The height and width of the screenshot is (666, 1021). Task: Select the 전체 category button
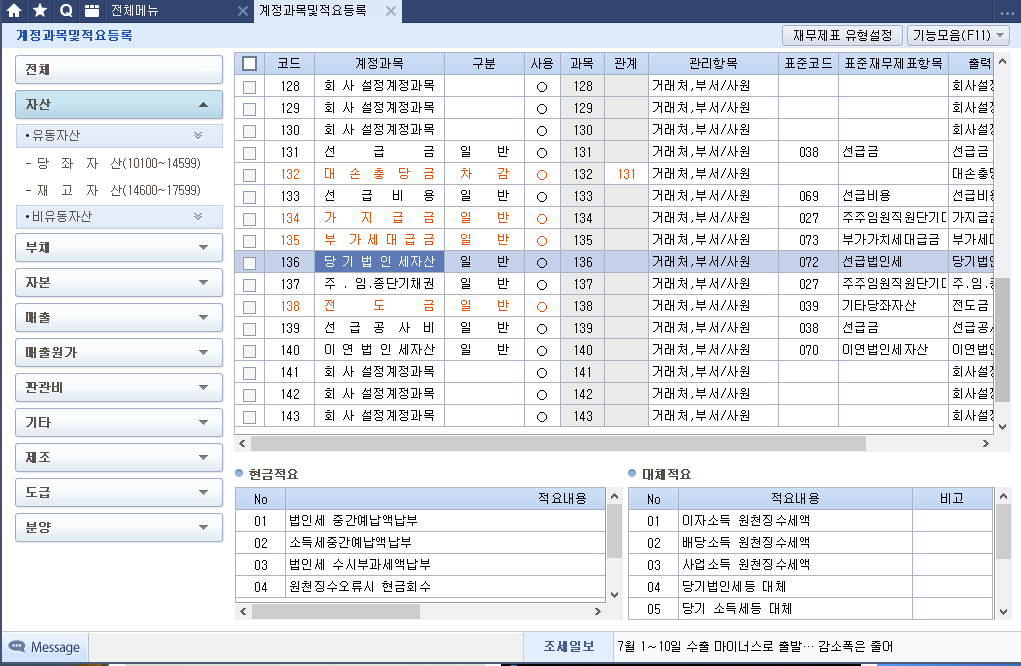(119, 70)
